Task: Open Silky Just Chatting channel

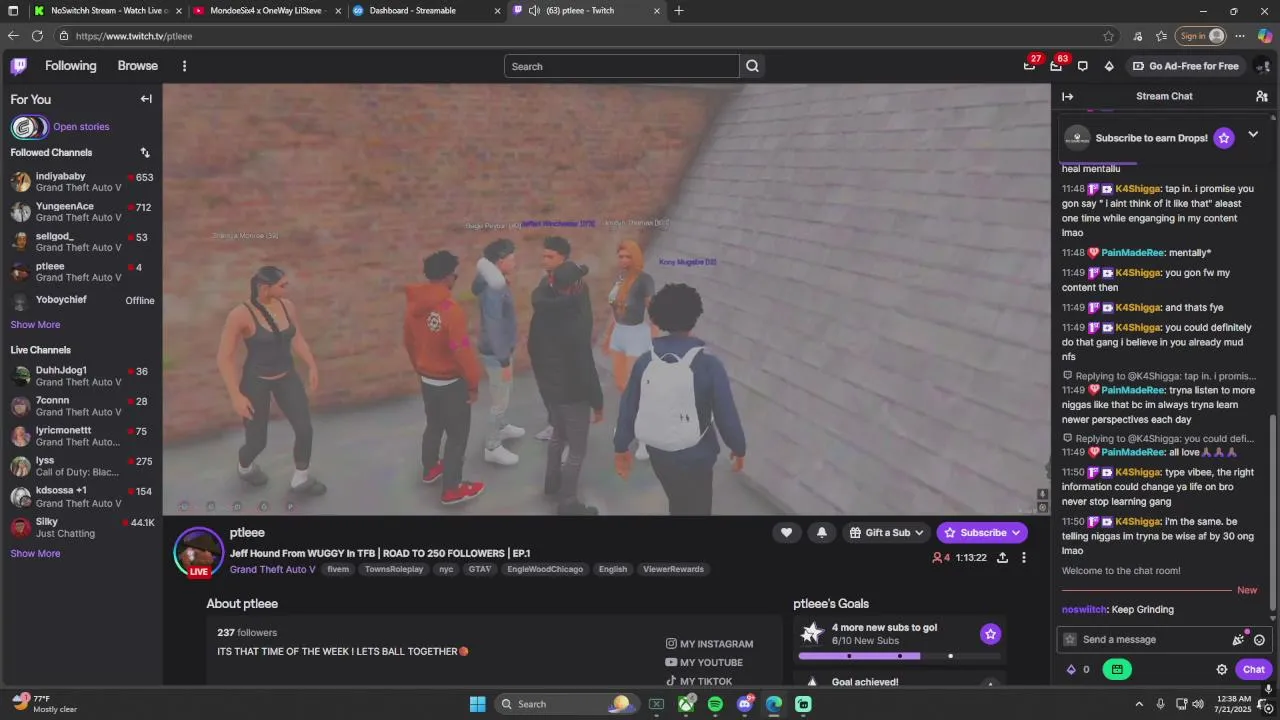Action: coord(81,528)
